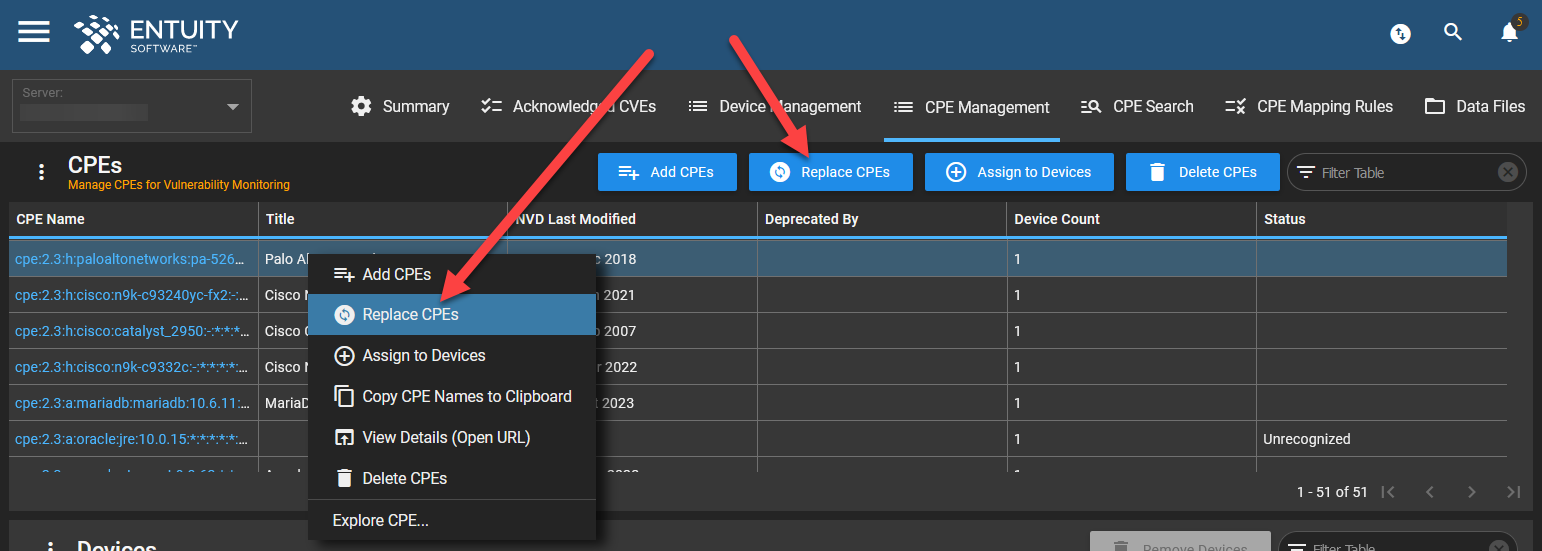Choose Add CPEs in context menu
Image resolution: width=1542 pixels, height=551 pixels.
452,274
